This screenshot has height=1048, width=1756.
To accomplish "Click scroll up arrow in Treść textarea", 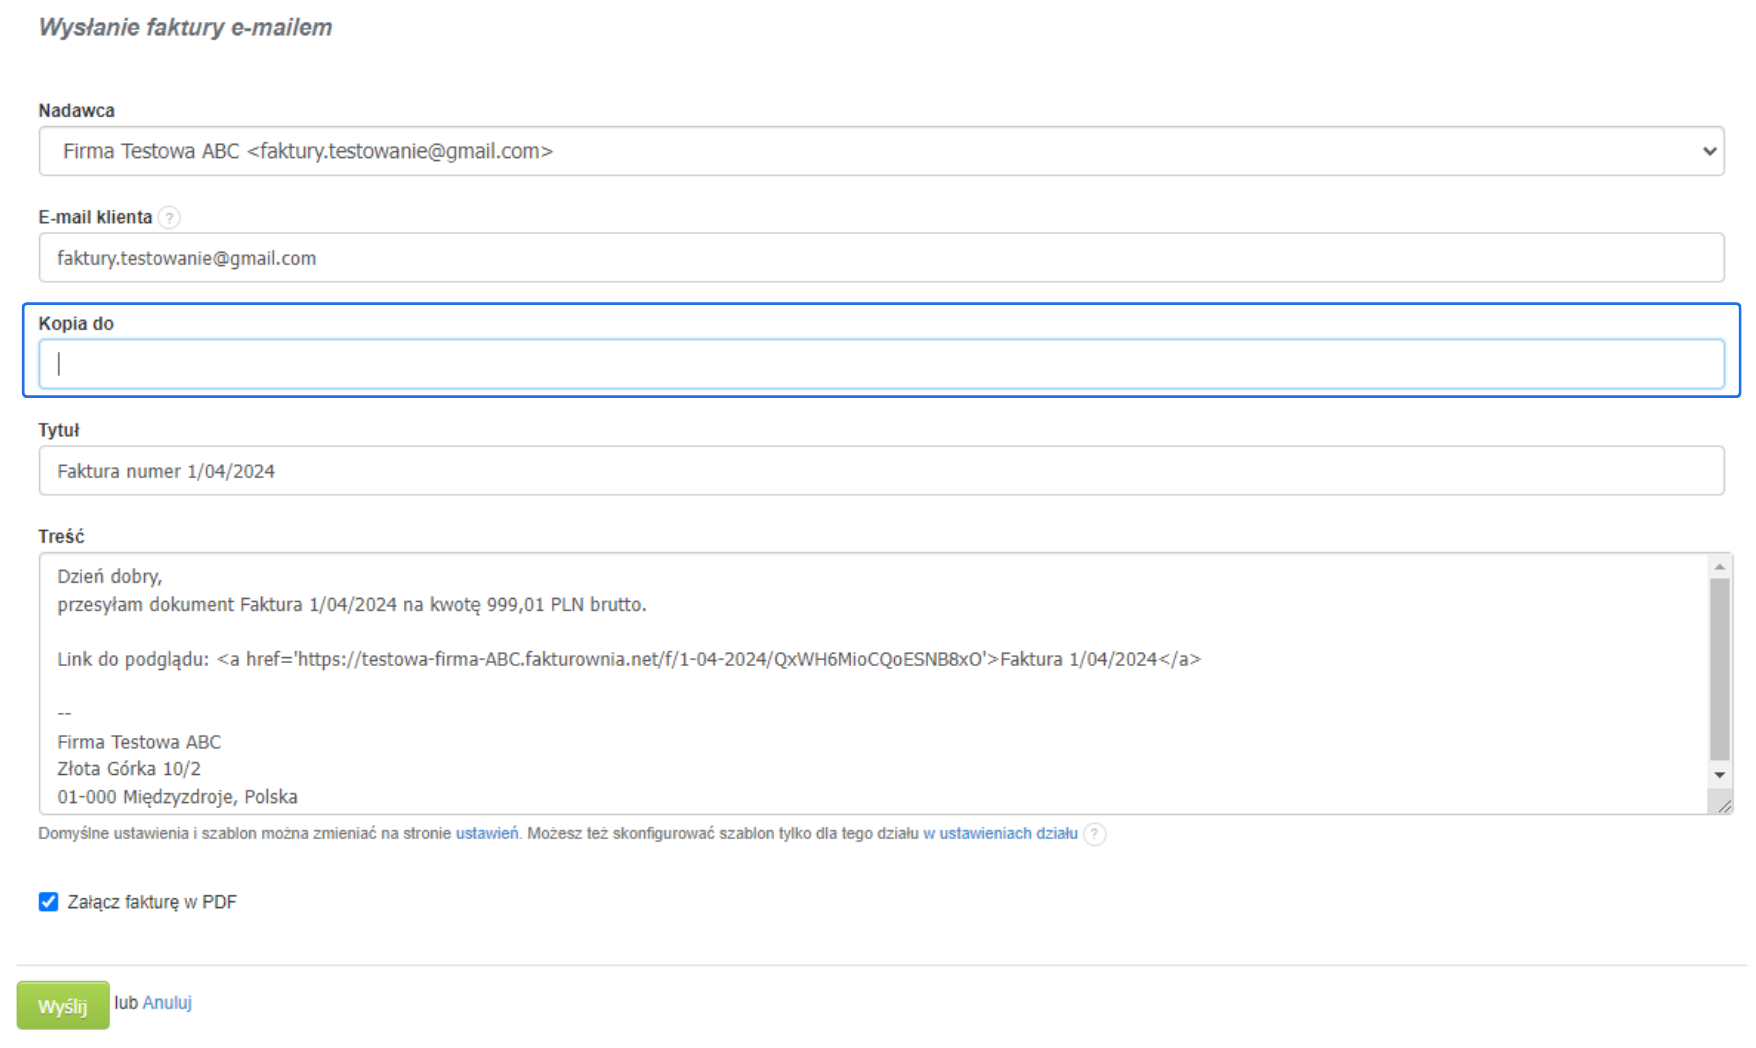I will (x=1719, y=567).
